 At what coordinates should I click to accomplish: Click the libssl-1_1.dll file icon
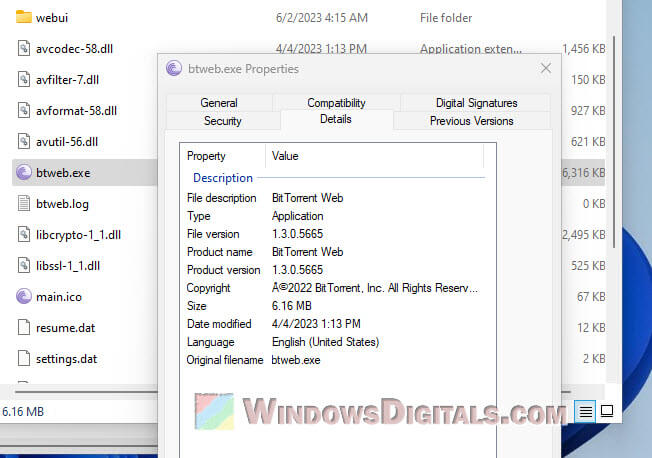coord(24,265)
